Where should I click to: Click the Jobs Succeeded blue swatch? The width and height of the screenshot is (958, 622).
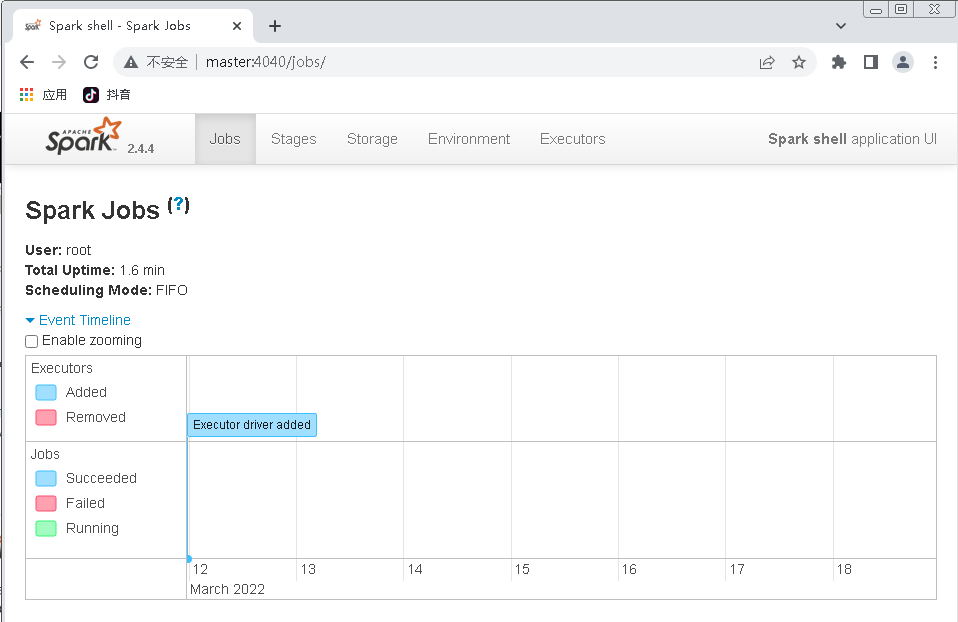pyautogui.click(x=46, y=478)
